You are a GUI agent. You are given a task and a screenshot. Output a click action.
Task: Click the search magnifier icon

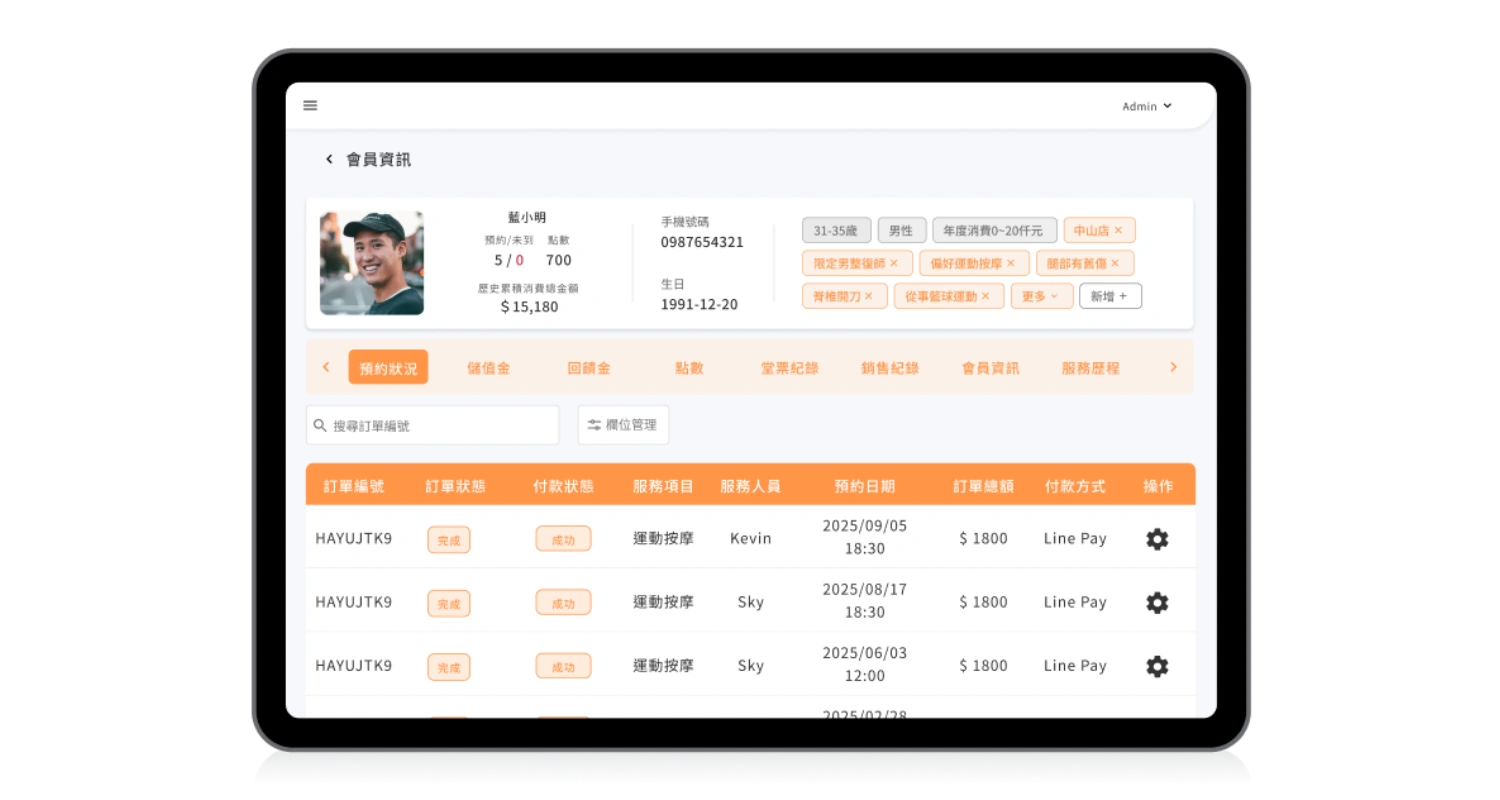tap(320, 425)
